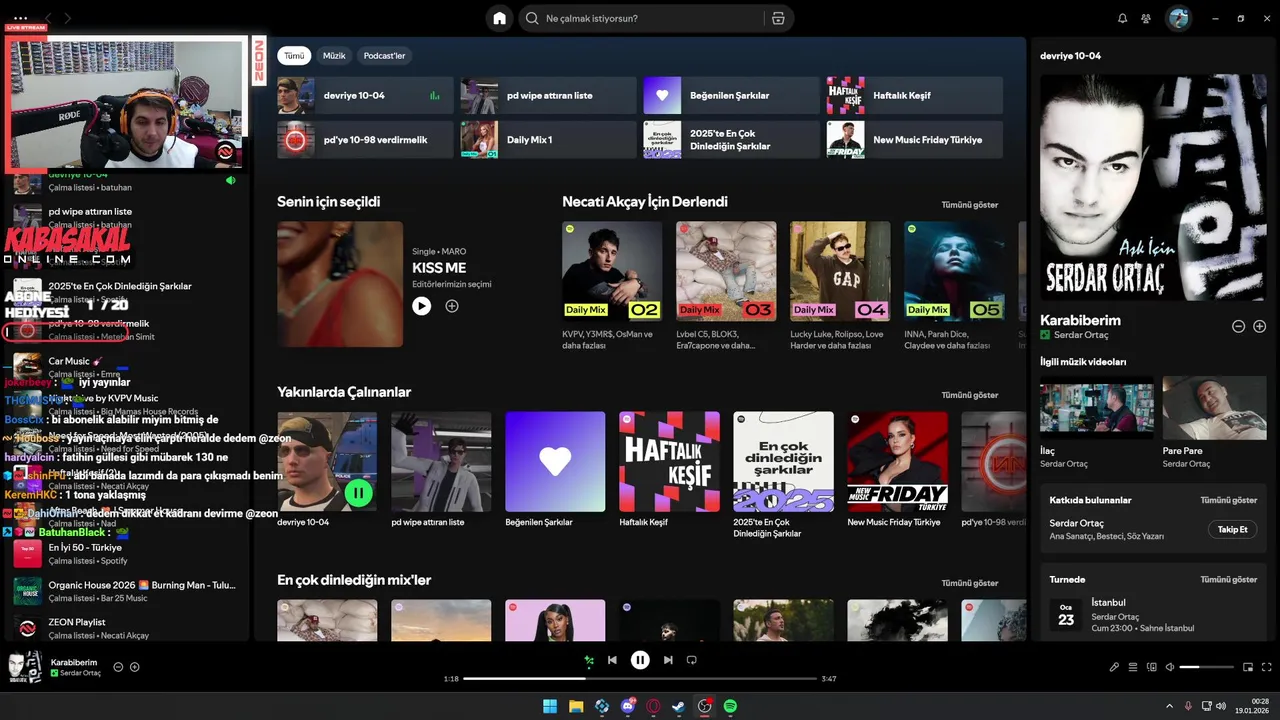Open the 'Beğenilen Şarkılar' shortcut tile
Image resolution: width=1280 pixels, height=720 pixels.
point(731,96)
